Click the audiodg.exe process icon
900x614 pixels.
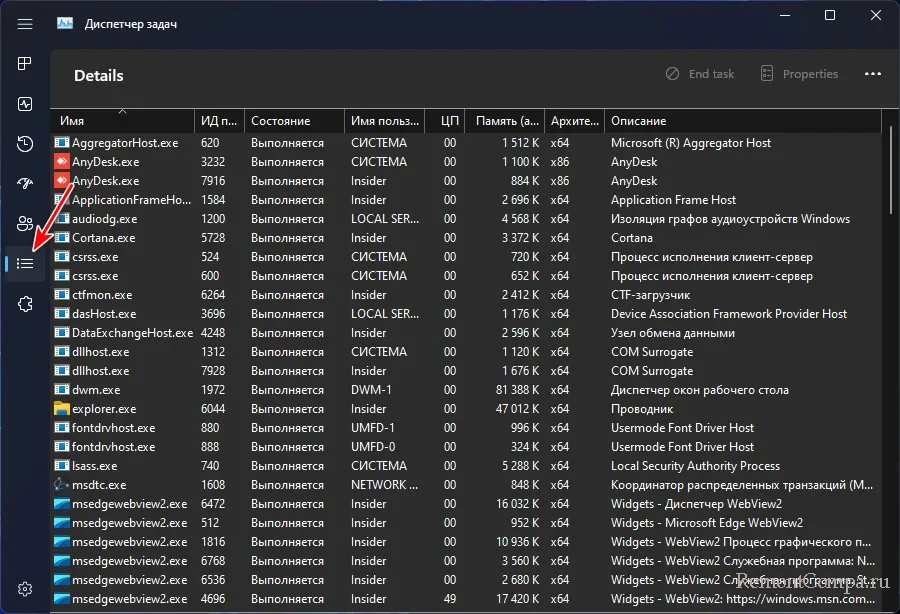click(x=61, y=219)
